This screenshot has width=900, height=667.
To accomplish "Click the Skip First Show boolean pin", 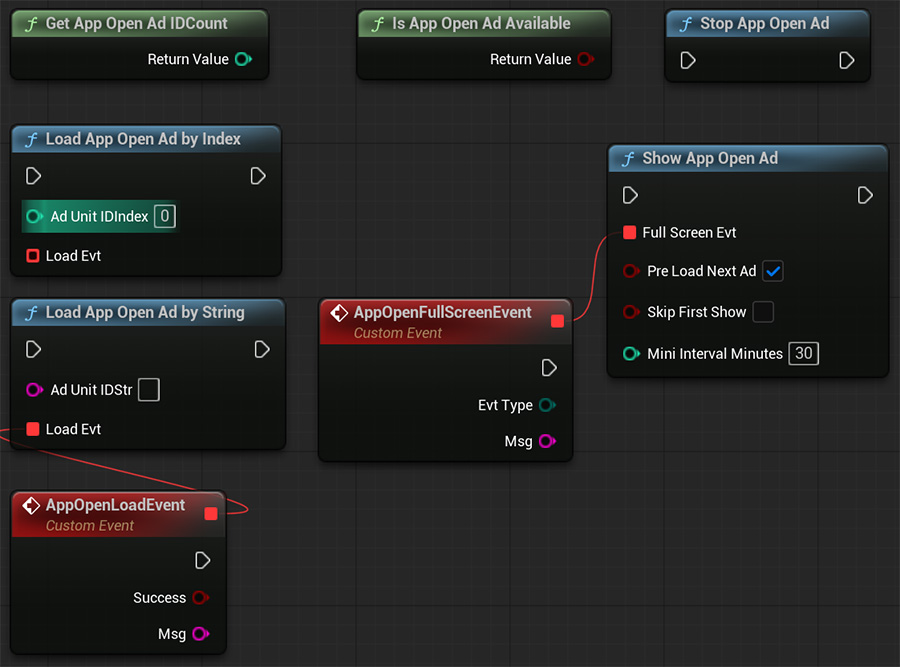I will point(631,312).
